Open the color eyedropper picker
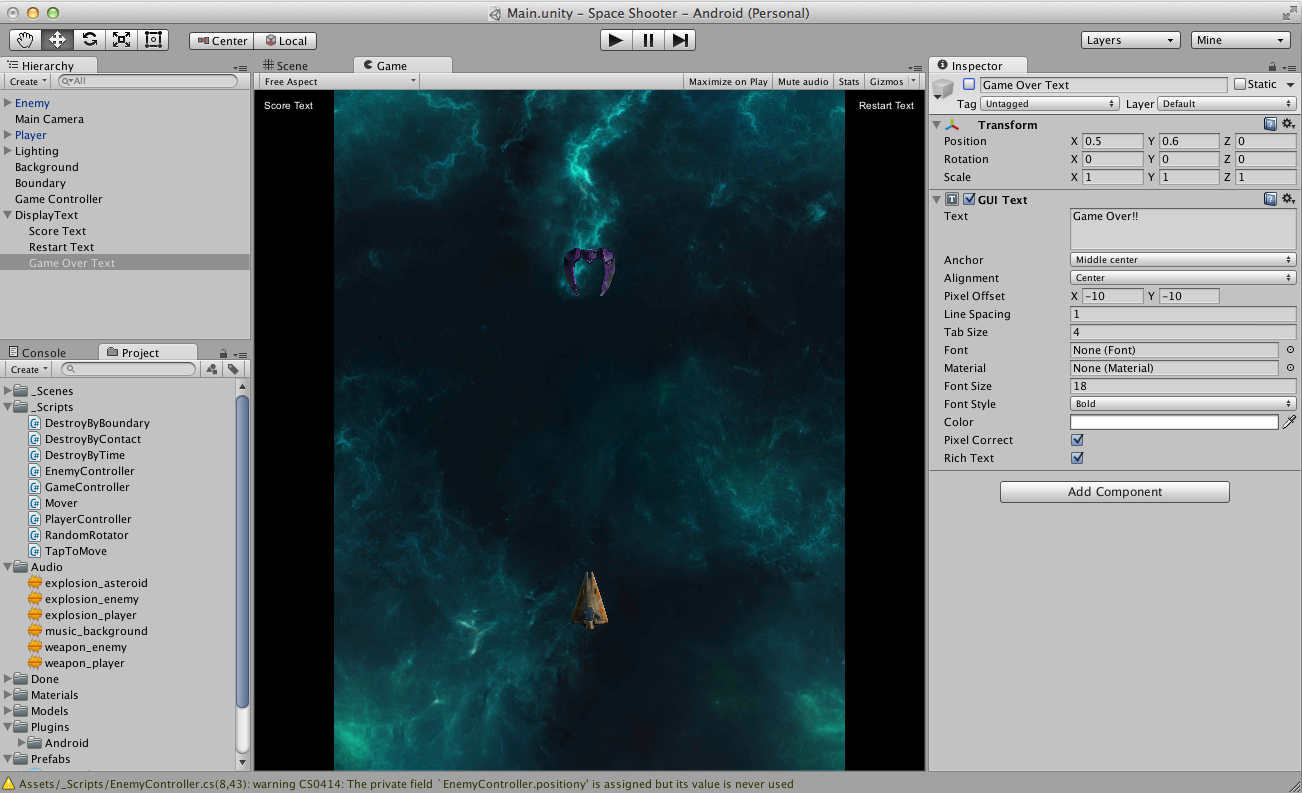Screen dimensions: 1302x793 [x=1289, y=423]
